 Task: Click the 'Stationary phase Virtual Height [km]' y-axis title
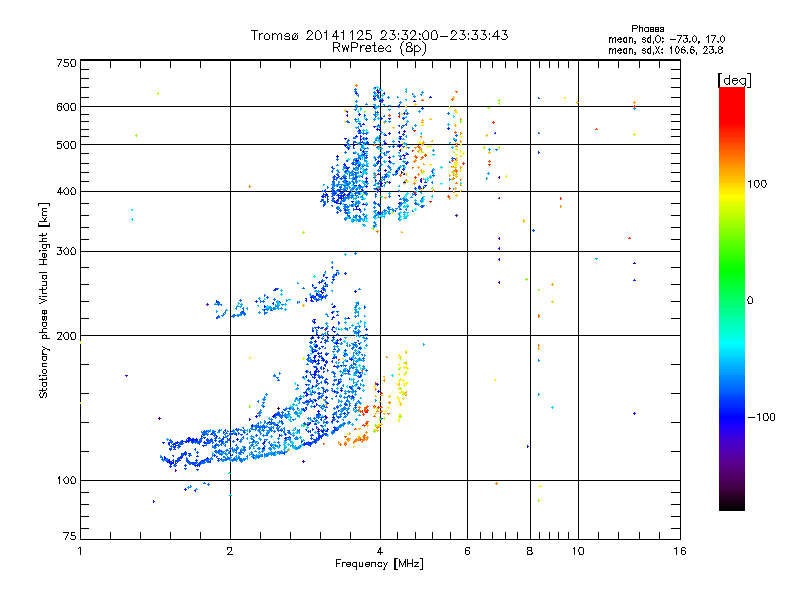coord(44,300)
